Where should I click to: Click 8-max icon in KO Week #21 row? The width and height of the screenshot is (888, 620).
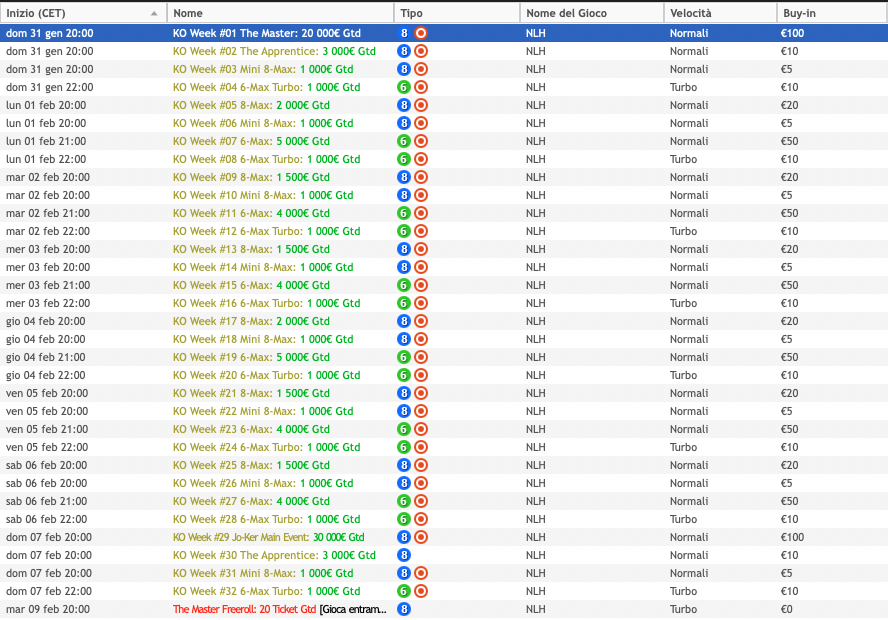tap(404, 393)
